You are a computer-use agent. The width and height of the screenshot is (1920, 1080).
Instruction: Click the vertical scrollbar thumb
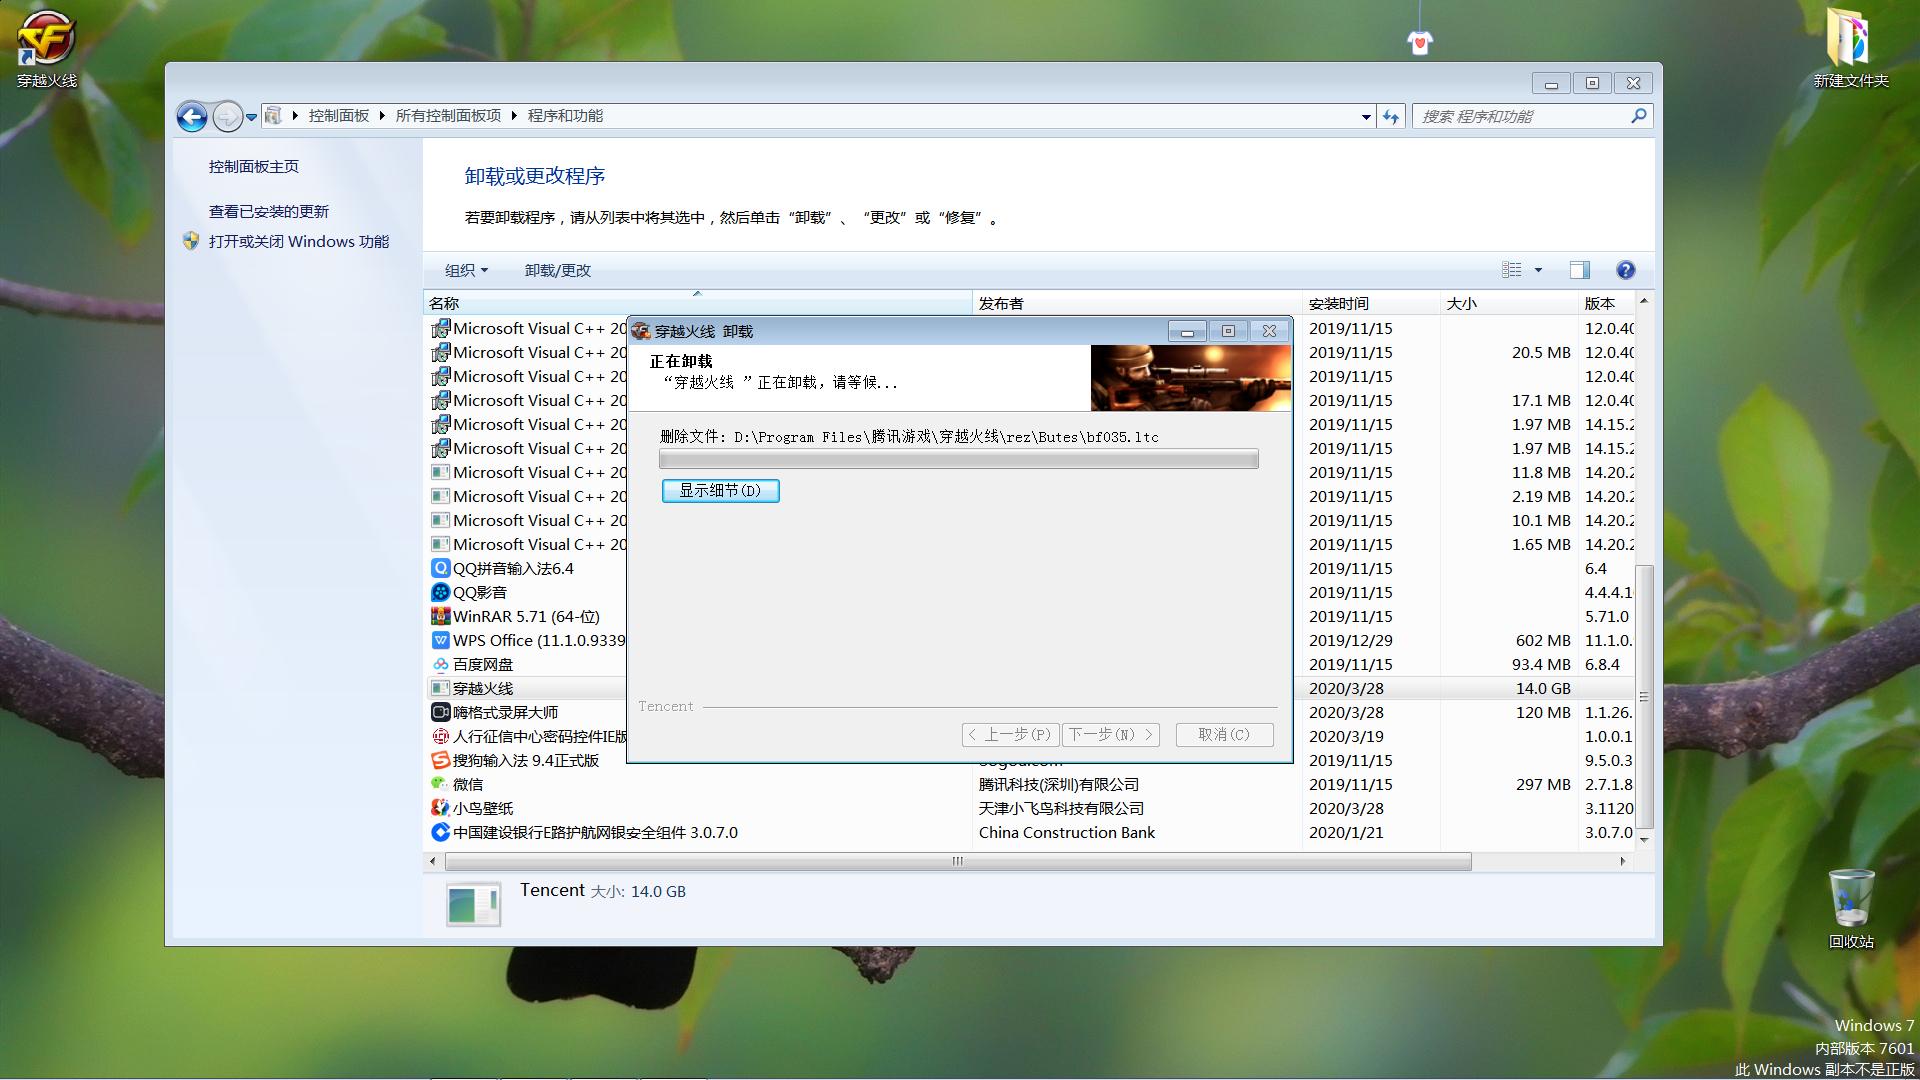tap(1644, 697)
